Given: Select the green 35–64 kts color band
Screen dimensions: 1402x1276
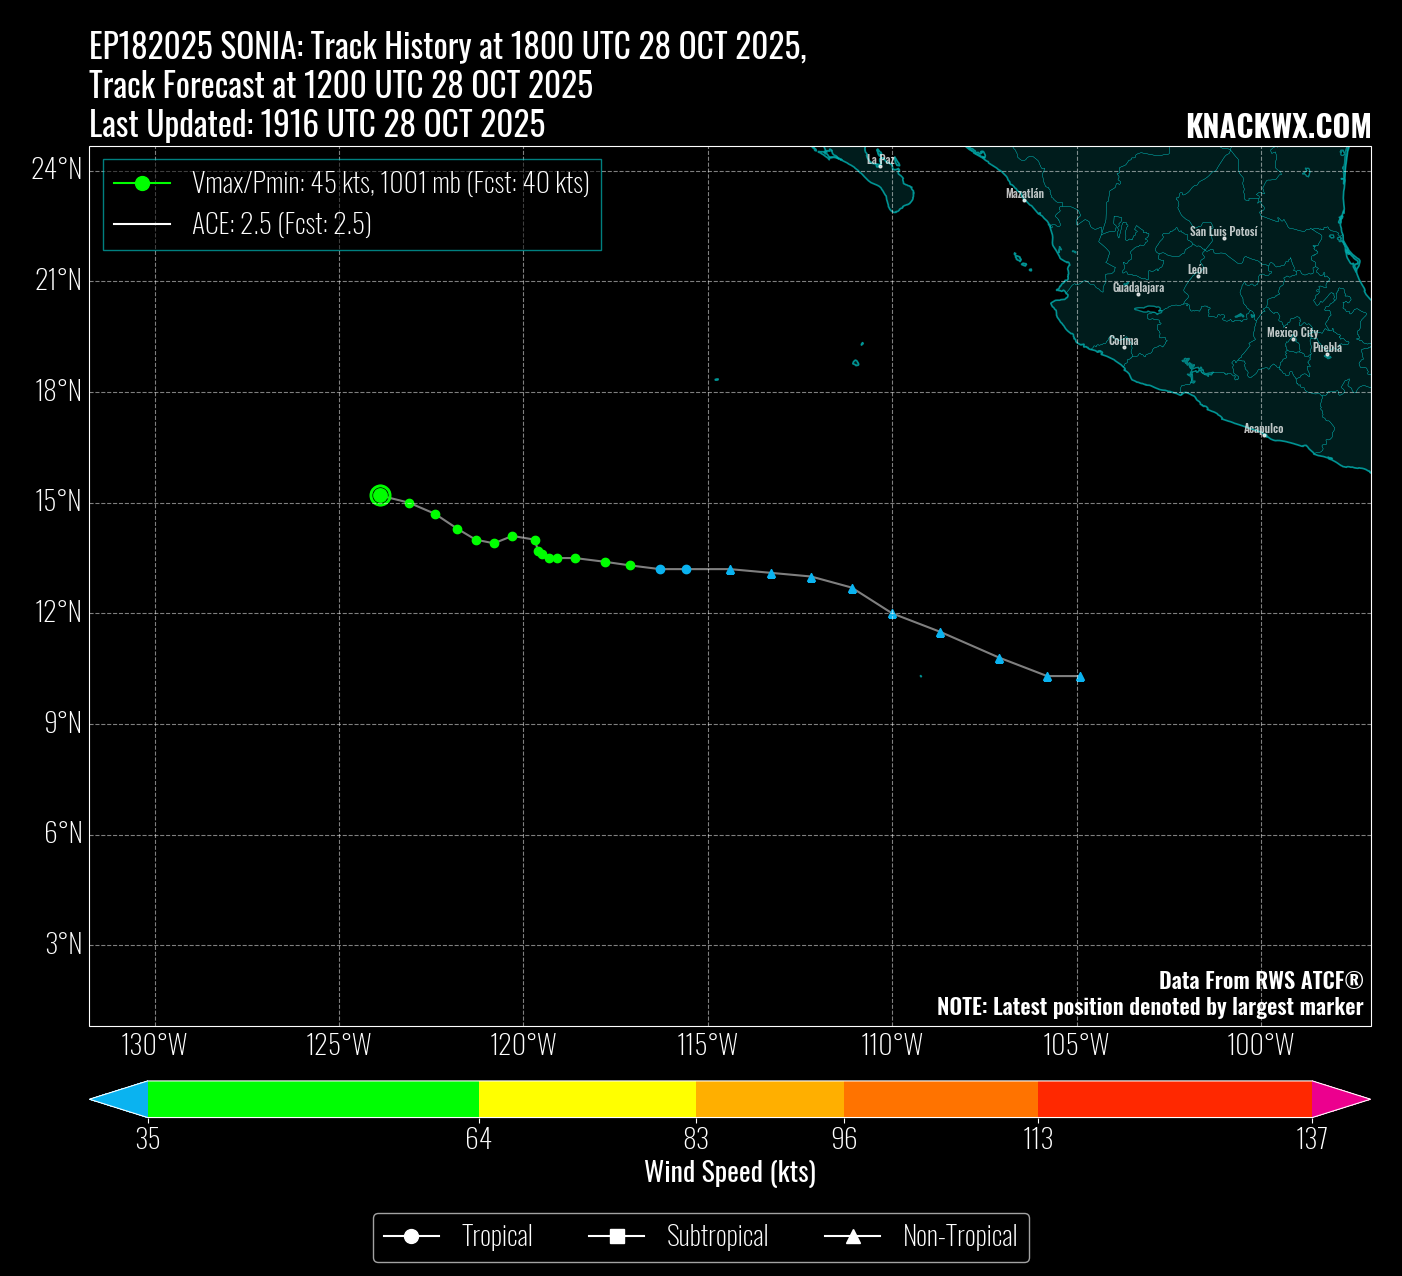Looking at the screenshot, I should (x=313, y=1099).
